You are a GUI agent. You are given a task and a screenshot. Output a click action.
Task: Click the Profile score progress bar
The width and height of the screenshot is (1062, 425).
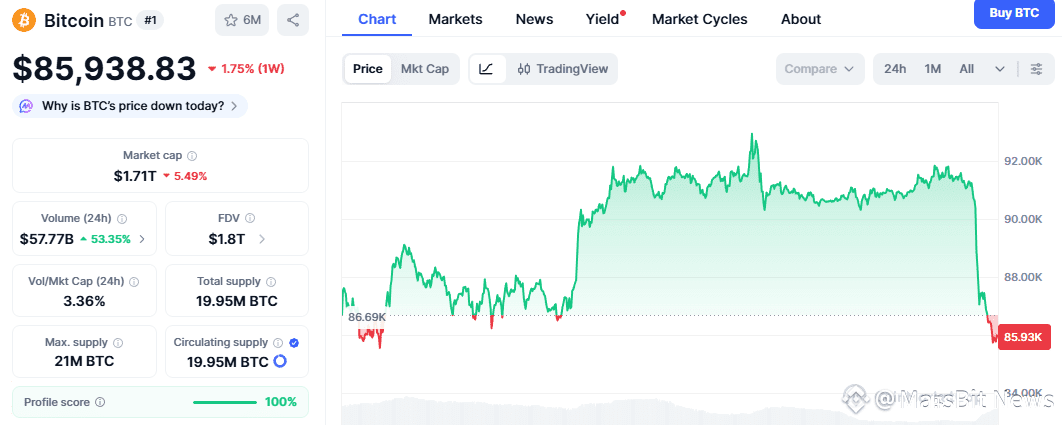coord(225,402)
